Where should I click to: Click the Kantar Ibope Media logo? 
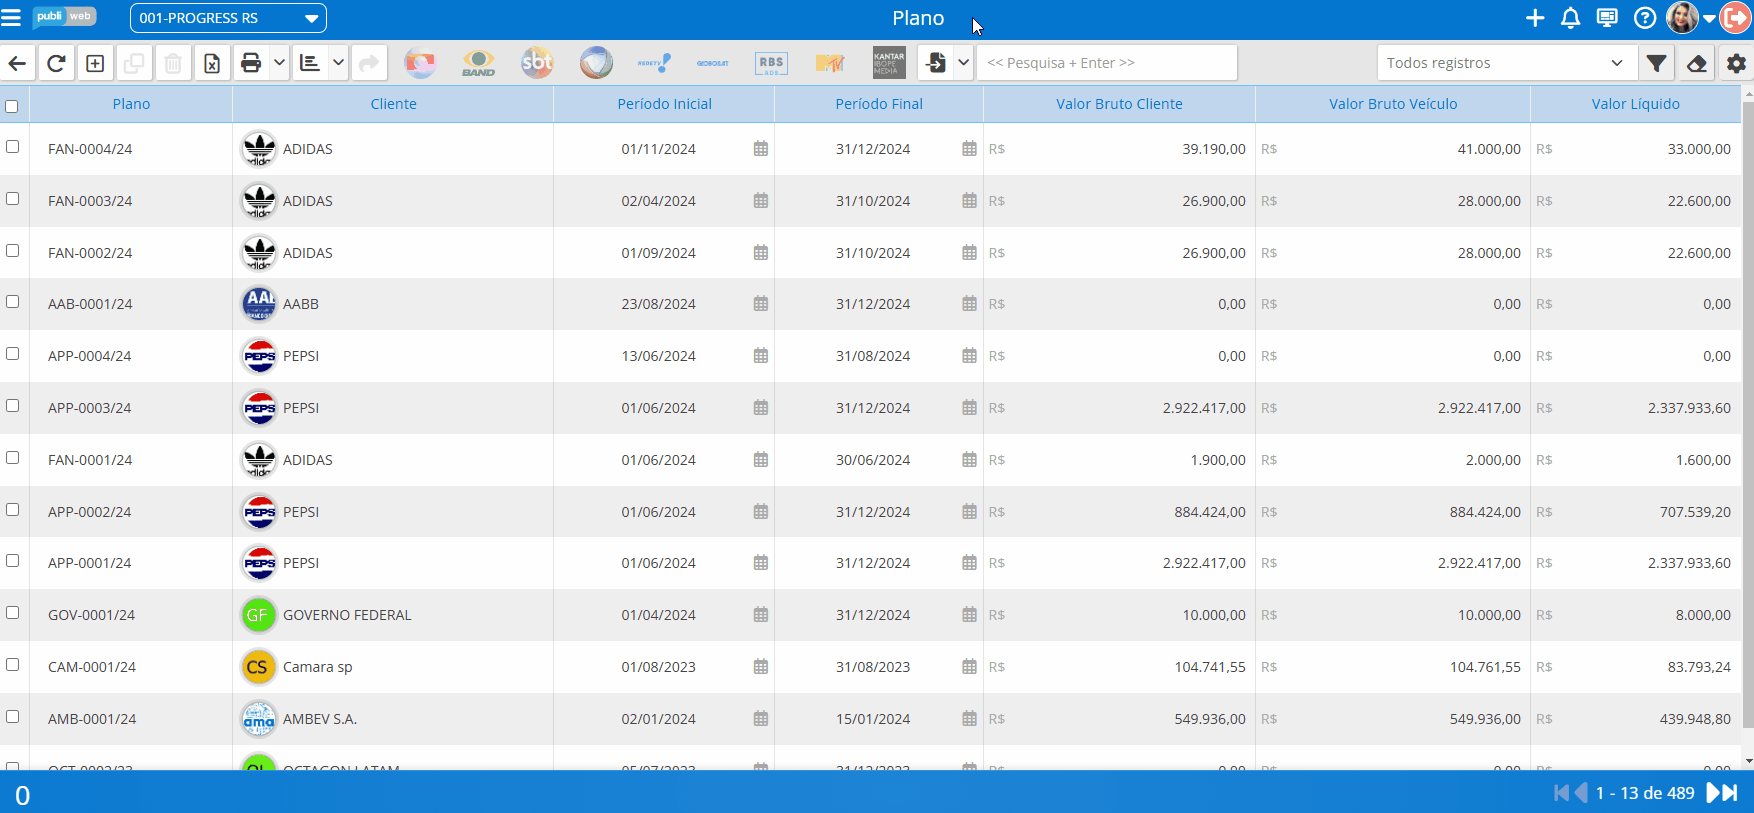(x=889, y=63)
